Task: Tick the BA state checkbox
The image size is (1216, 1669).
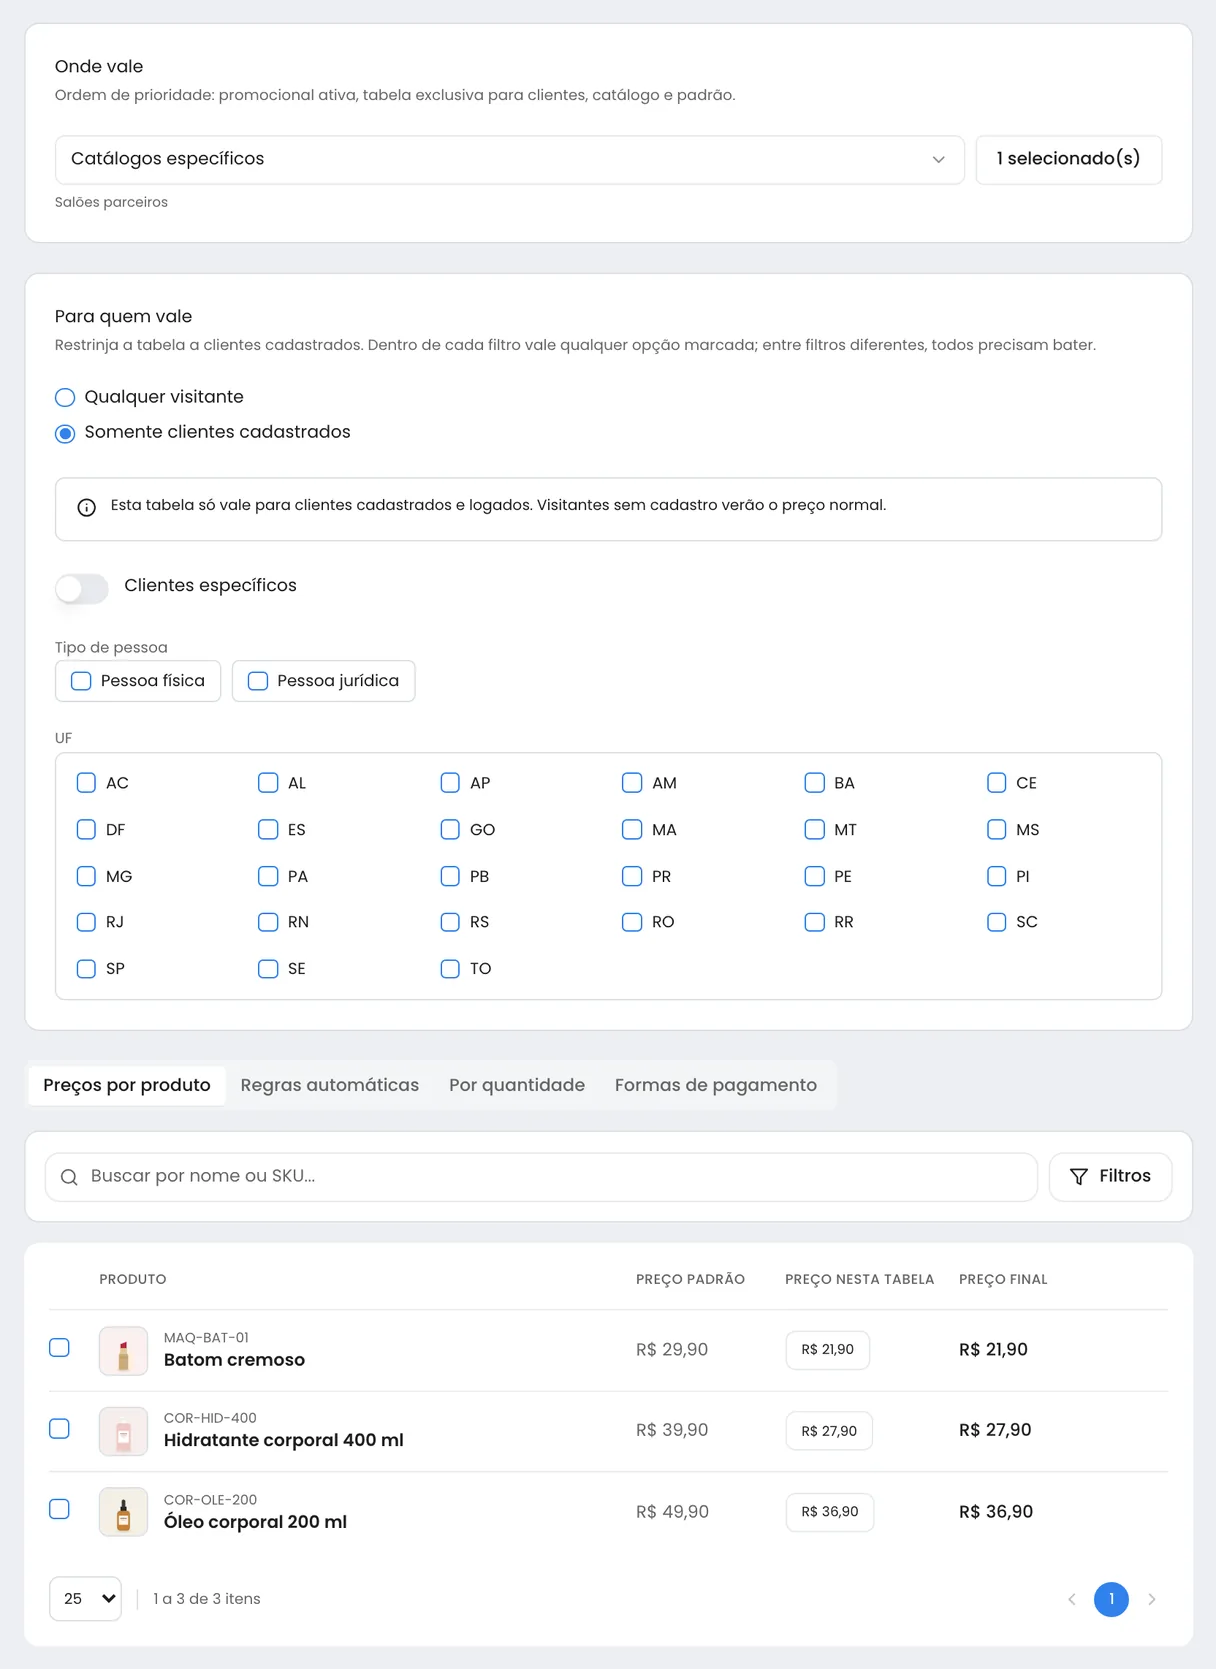Action: pyautogui.click(x=815, y=783)
